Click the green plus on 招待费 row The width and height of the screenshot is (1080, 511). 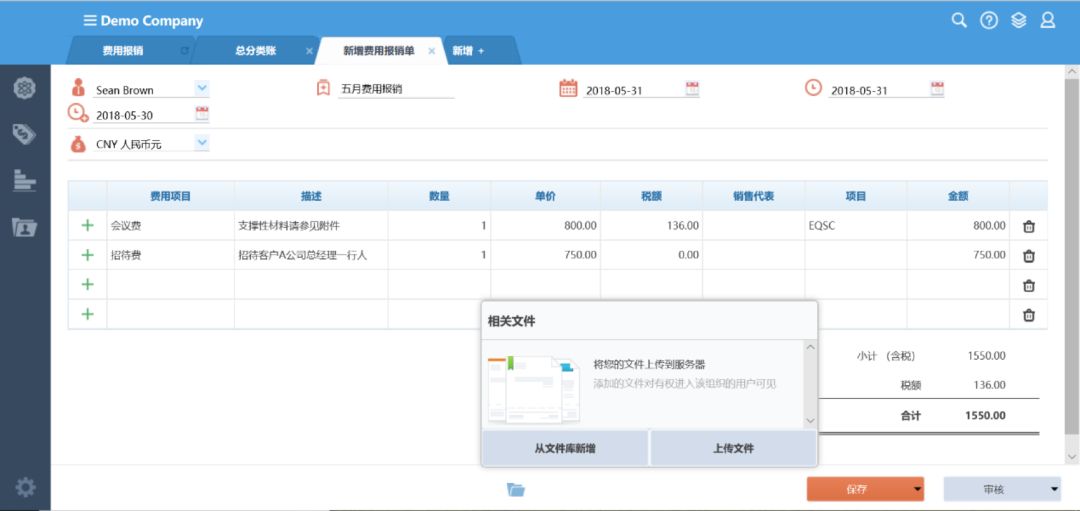(x=87, y=255)
